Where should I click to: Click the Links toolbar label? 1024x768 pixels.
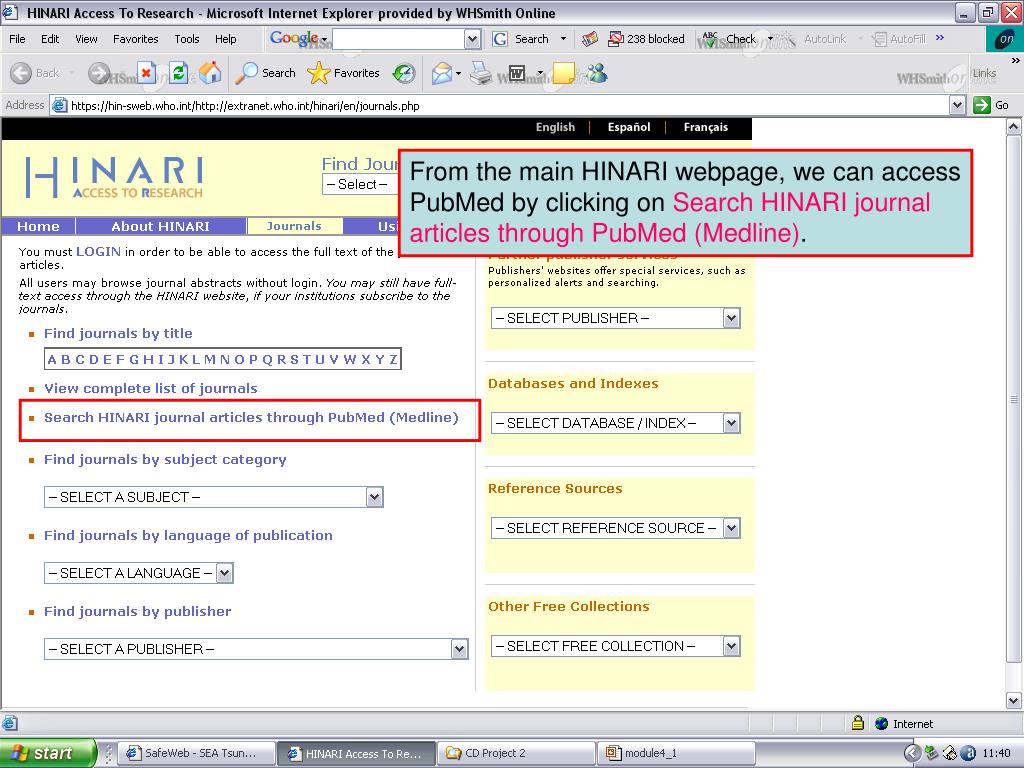[x=984, y=73]
